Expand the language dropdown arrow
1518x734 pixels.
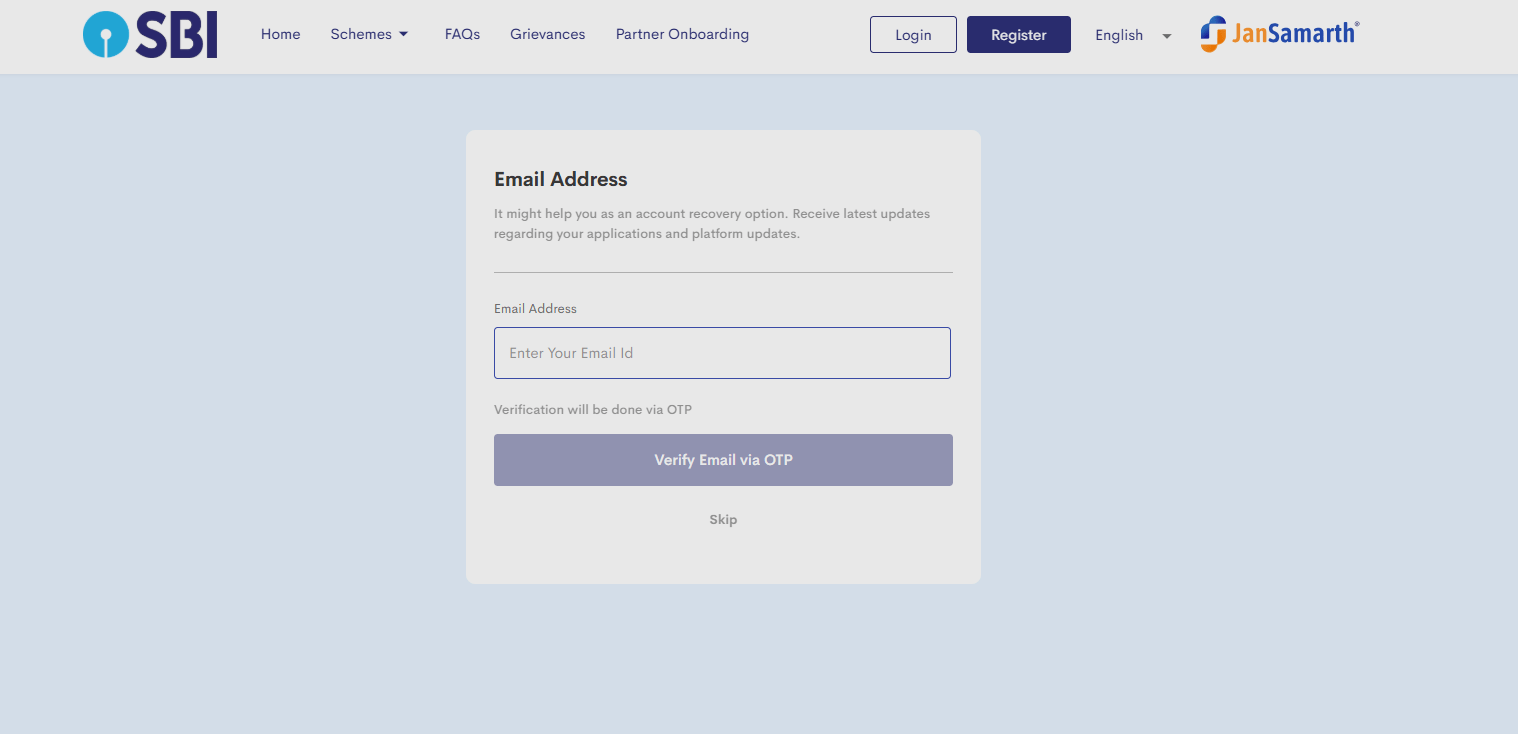click(x=1167, y=36)
